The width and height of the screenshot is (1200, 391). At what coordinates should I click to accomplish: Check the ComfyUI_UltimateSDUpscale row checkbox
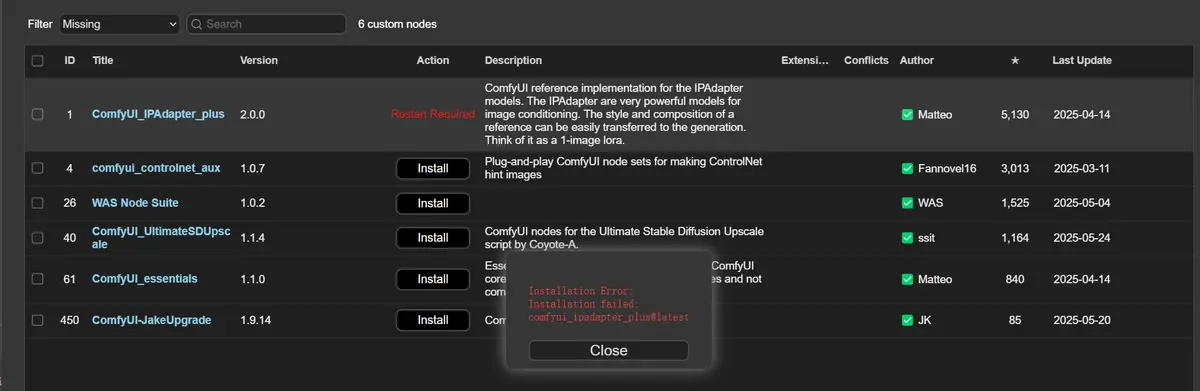[37, 237]
